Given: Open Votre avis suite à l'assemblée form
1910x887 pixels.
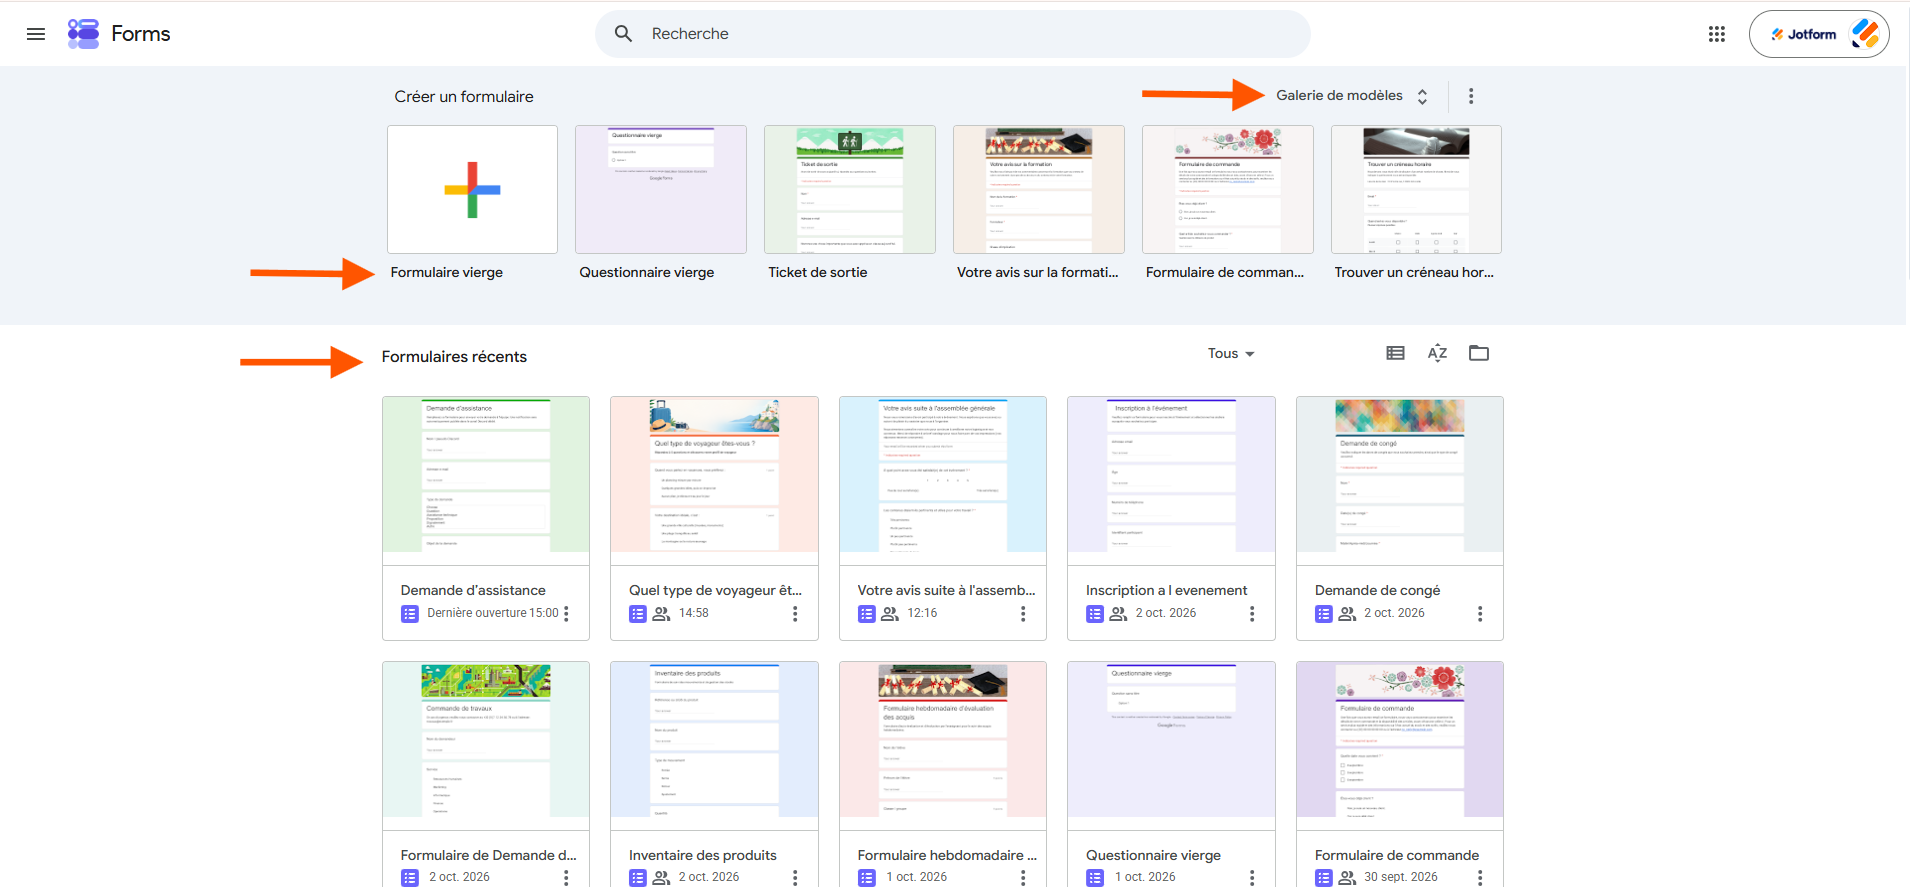Looking at the screenshot, I should coord(943,518).
